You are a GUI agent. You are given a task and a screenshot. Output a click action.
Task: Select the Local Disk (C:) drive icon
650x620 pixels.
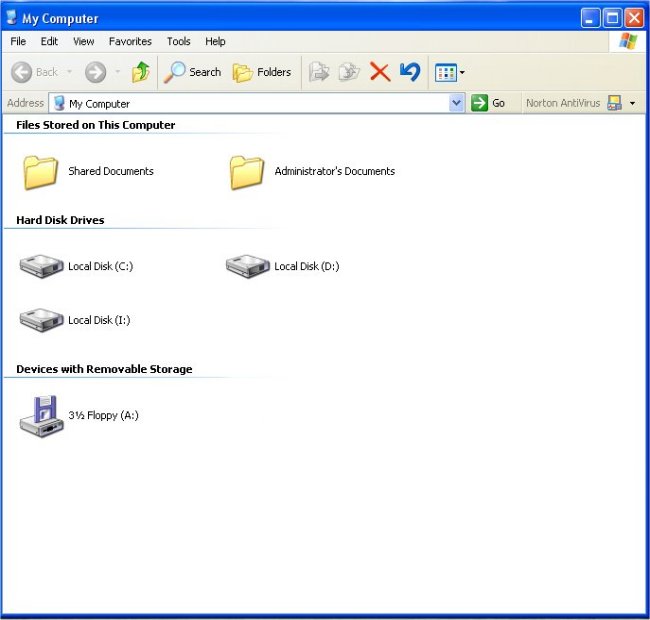[41, 266]
